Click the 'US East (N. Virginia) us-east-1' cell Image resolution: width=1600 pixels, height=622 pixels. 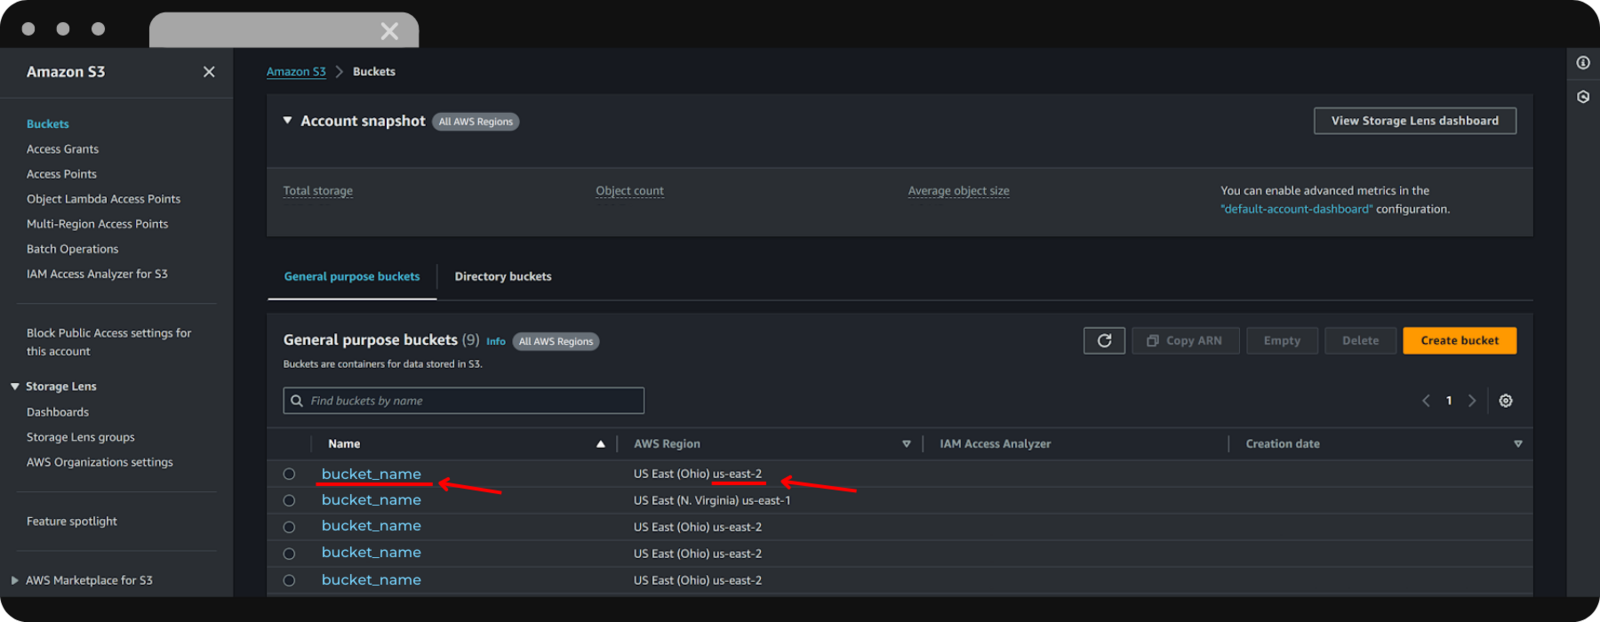[712, 501]
